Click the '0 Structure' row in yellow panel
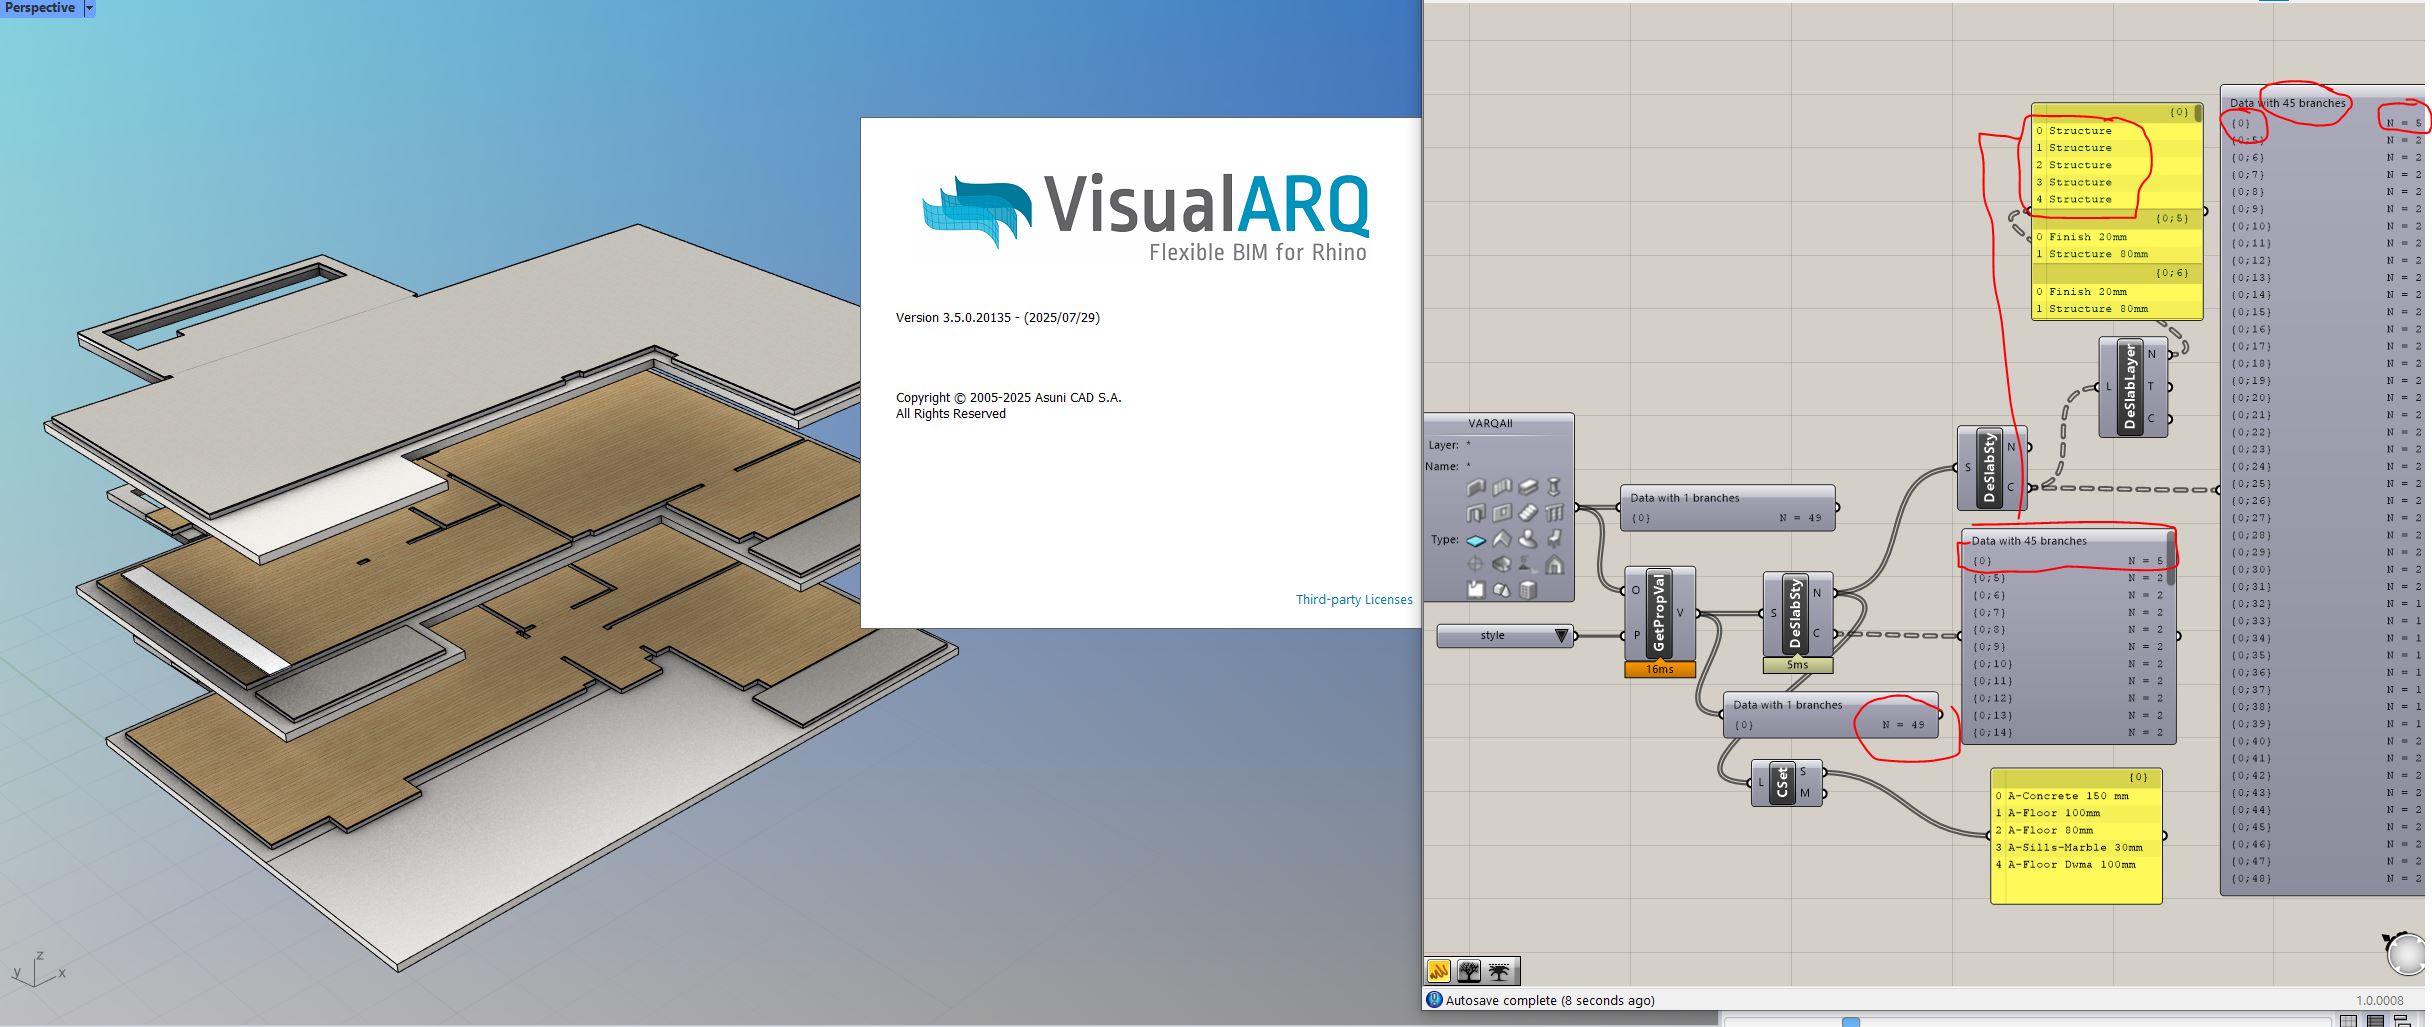The height and width of the screenshot is (1027, 2432). pos(2117,131)
